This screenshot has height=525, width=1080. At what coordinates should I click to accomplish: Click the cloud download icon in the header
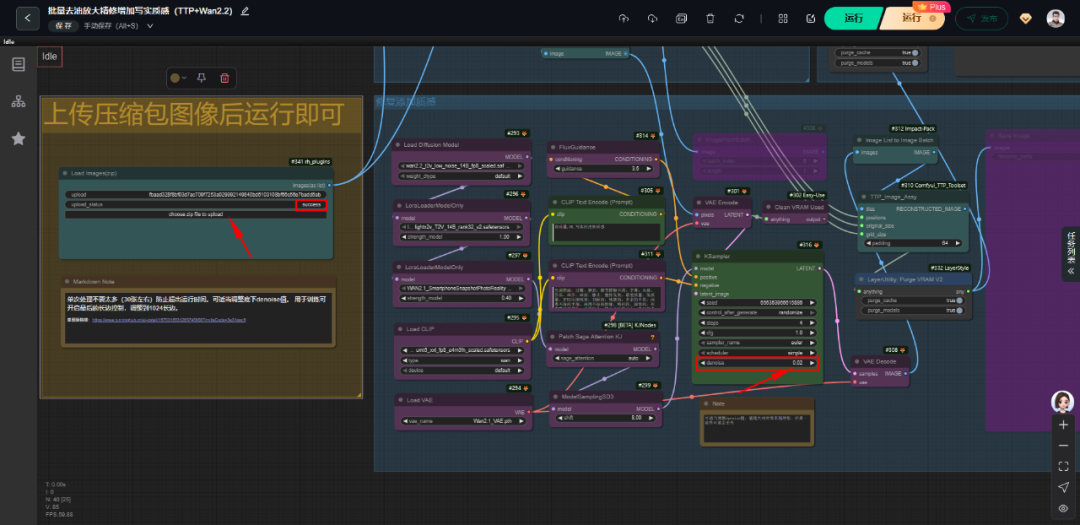(652, 19)
